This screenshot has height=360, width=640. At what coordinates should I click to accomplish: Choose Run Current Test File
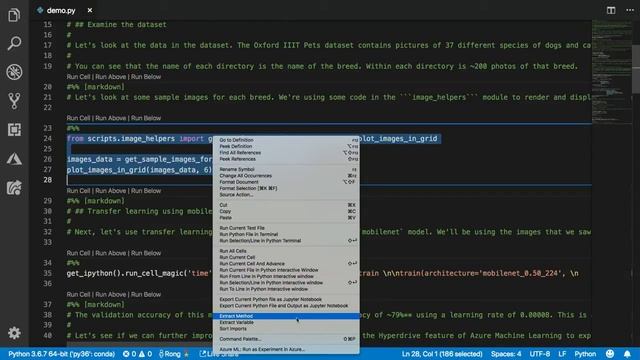286,228
